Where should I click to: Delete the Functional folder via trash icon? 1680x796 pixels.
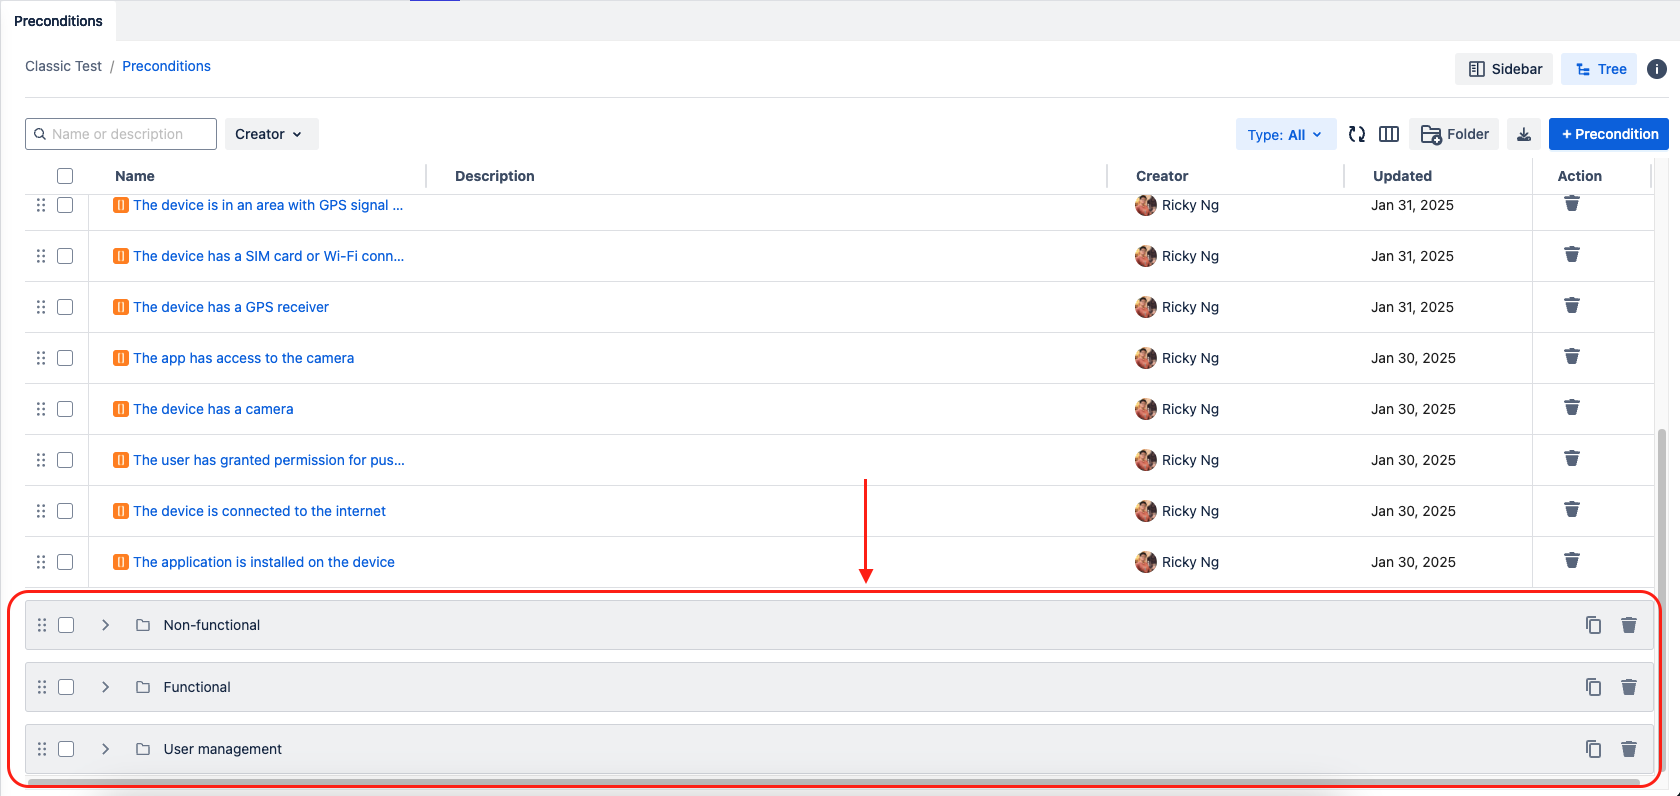tap(1629, 687)
